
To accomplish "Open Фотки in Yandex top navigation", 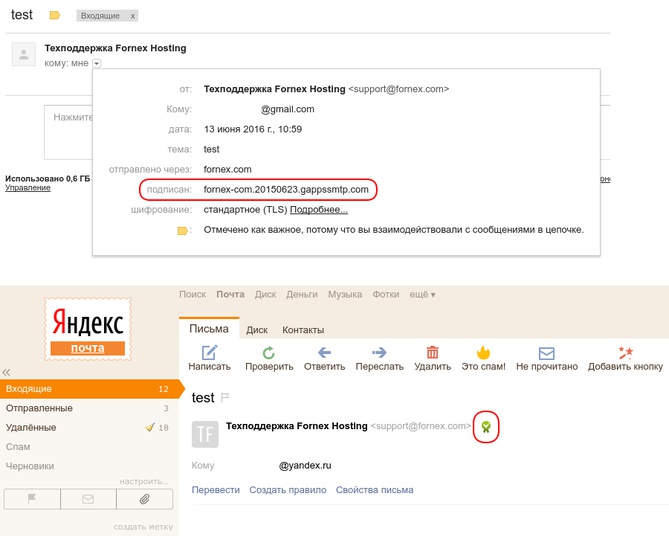I will click(386, 294).
